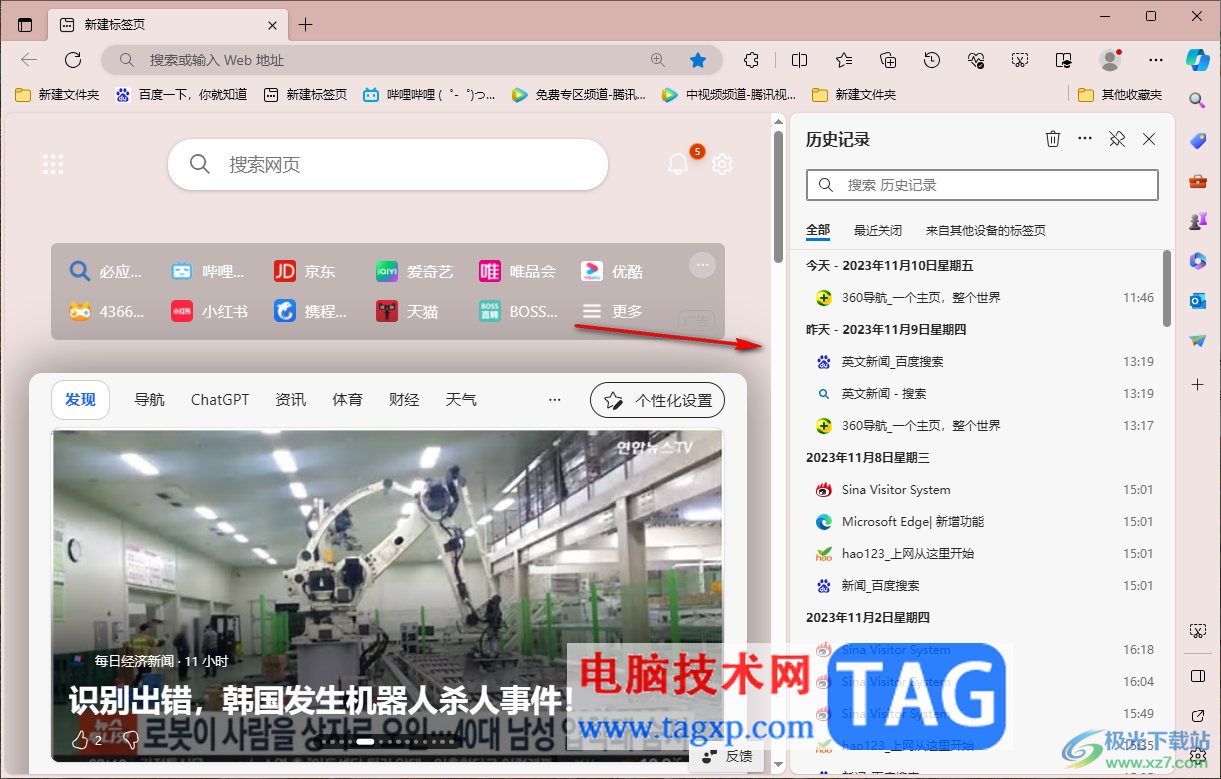Screen dimensions: 1221x779
Task: Switch to the 最近关闭 tab
Action: point(878,230)
